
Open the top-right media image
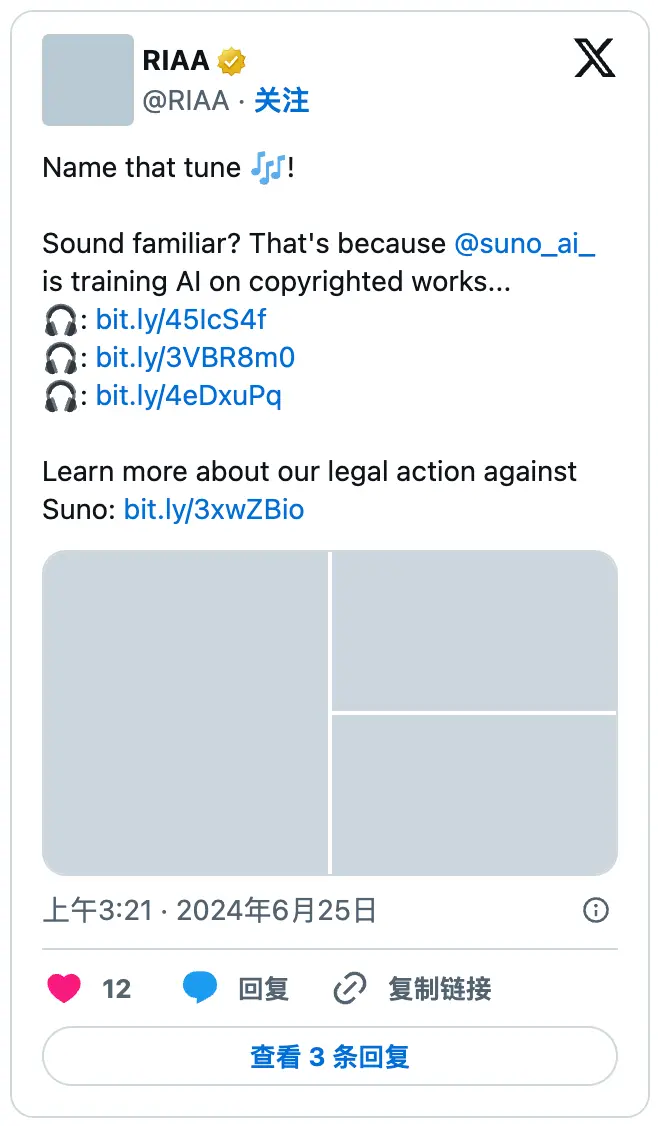pos(474,630)
